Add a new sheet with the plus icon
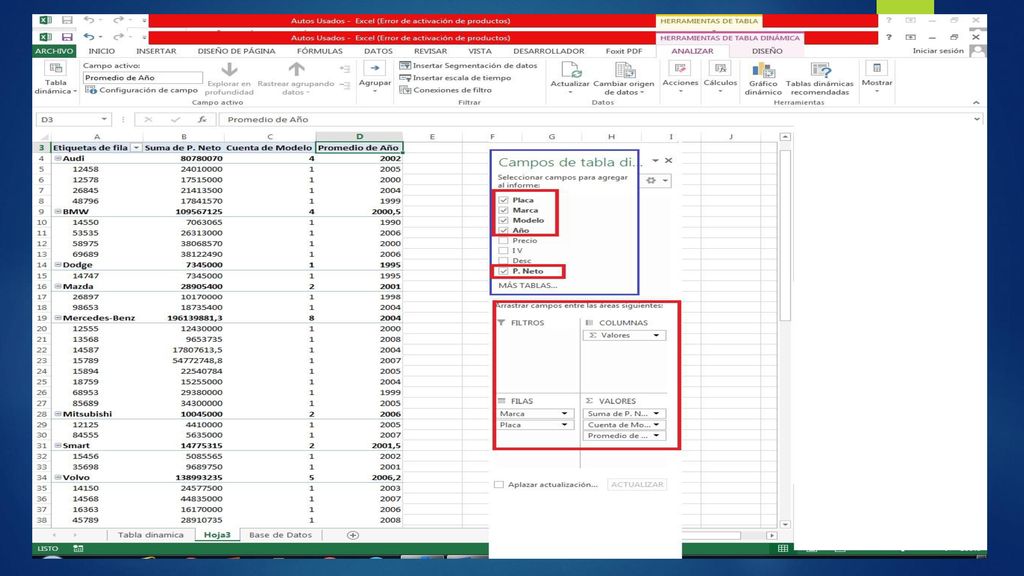The height and width of the screenshot is (576, 1024). (x=353, y=535)
